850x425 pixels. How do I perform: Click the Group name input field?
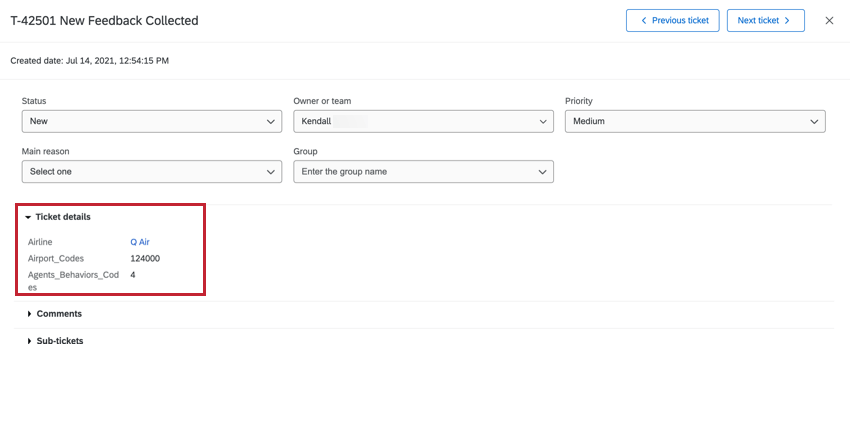pyautogui.click(x=410, y=171)
